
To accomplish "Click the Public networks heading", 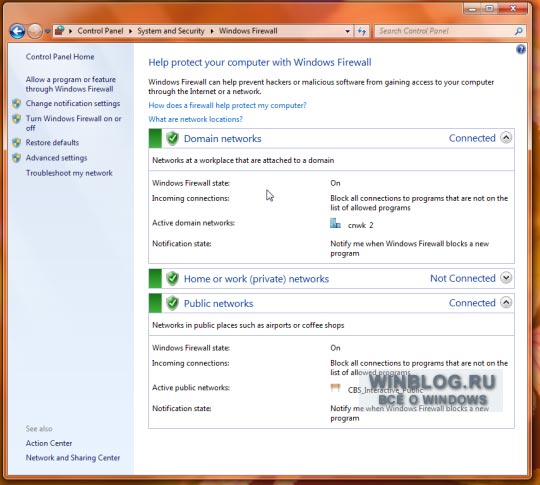I will coord(218,303).
